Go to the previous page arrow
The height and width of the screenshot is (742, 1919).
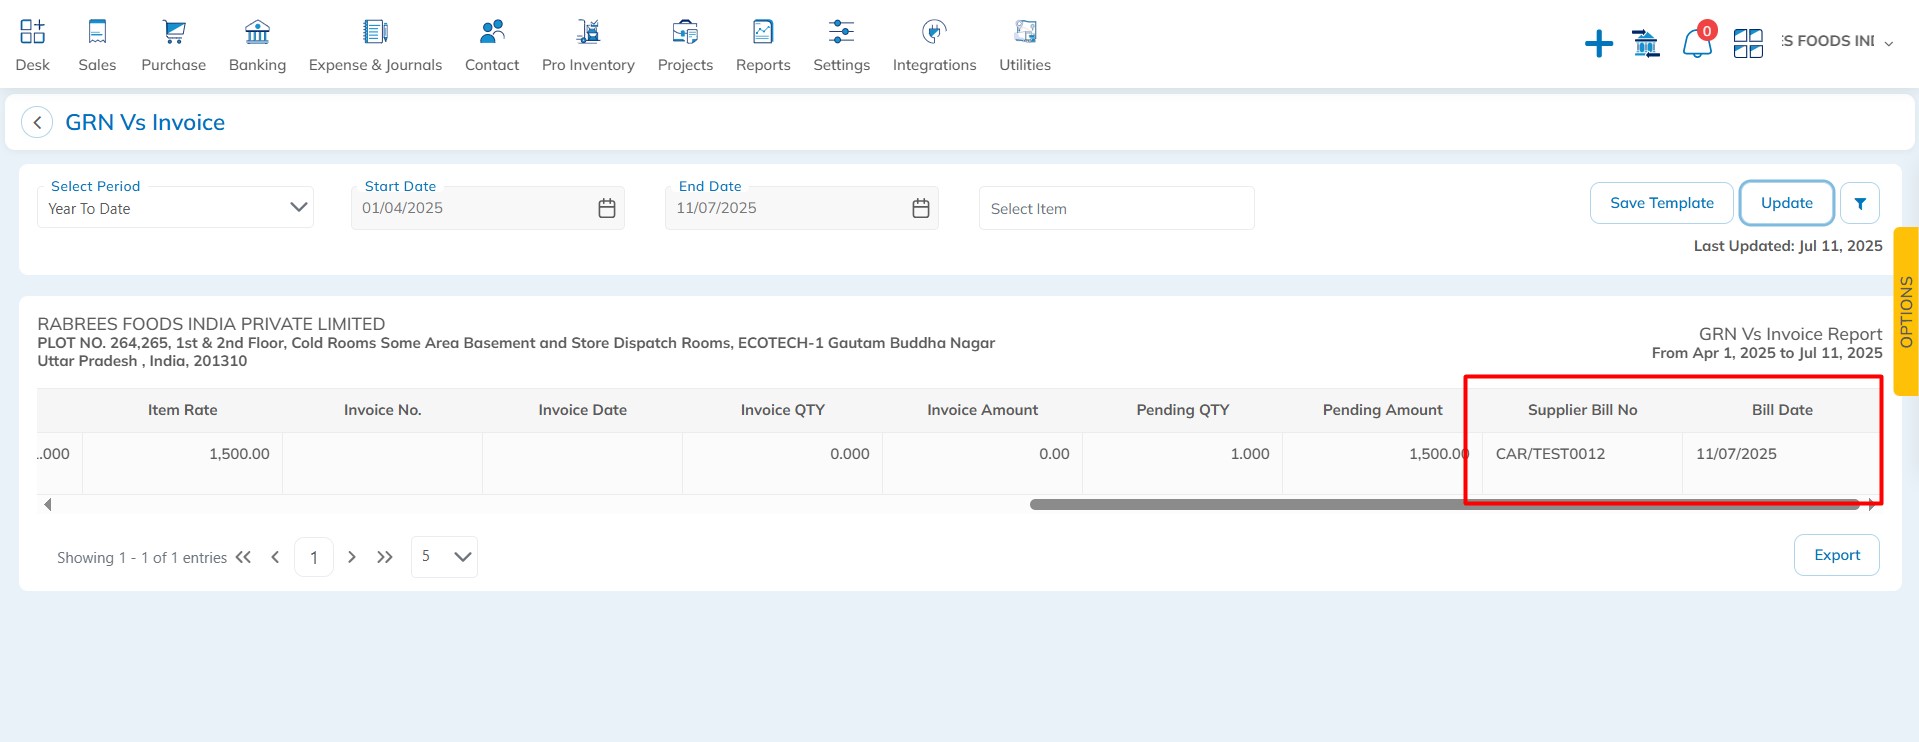click(275, 557)
